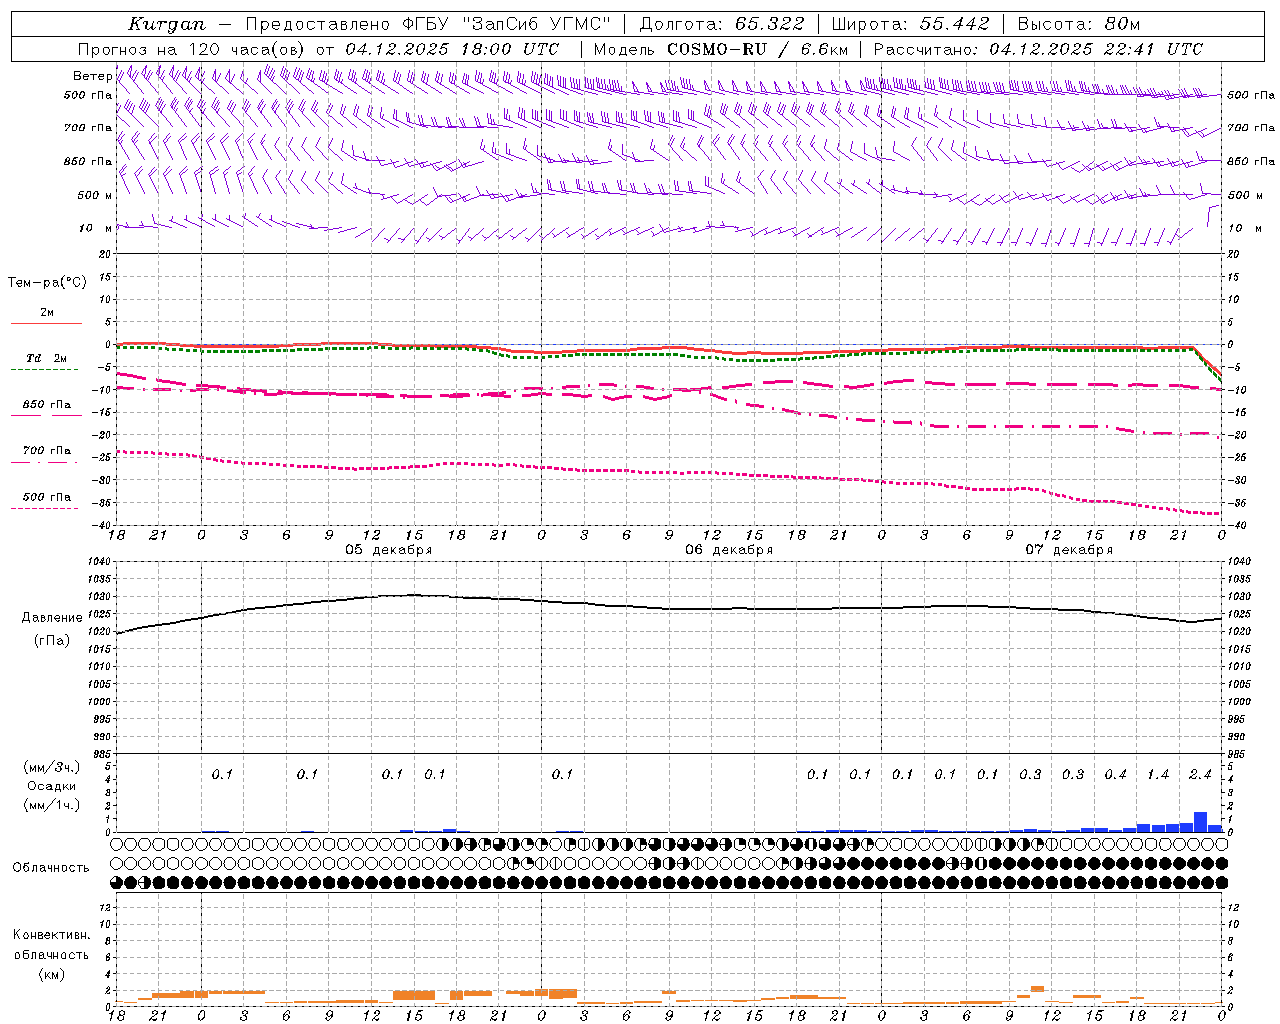
Task: Click the "850 гПа" temperature legend entry
Action: pyautogui.click(x=47, y=405)
